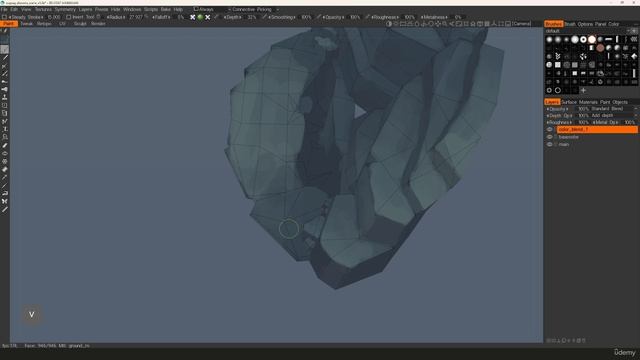The height and width of the screenshot is (360, 640).
Task: Click the Steady Stroke value field
Action: 53,17
